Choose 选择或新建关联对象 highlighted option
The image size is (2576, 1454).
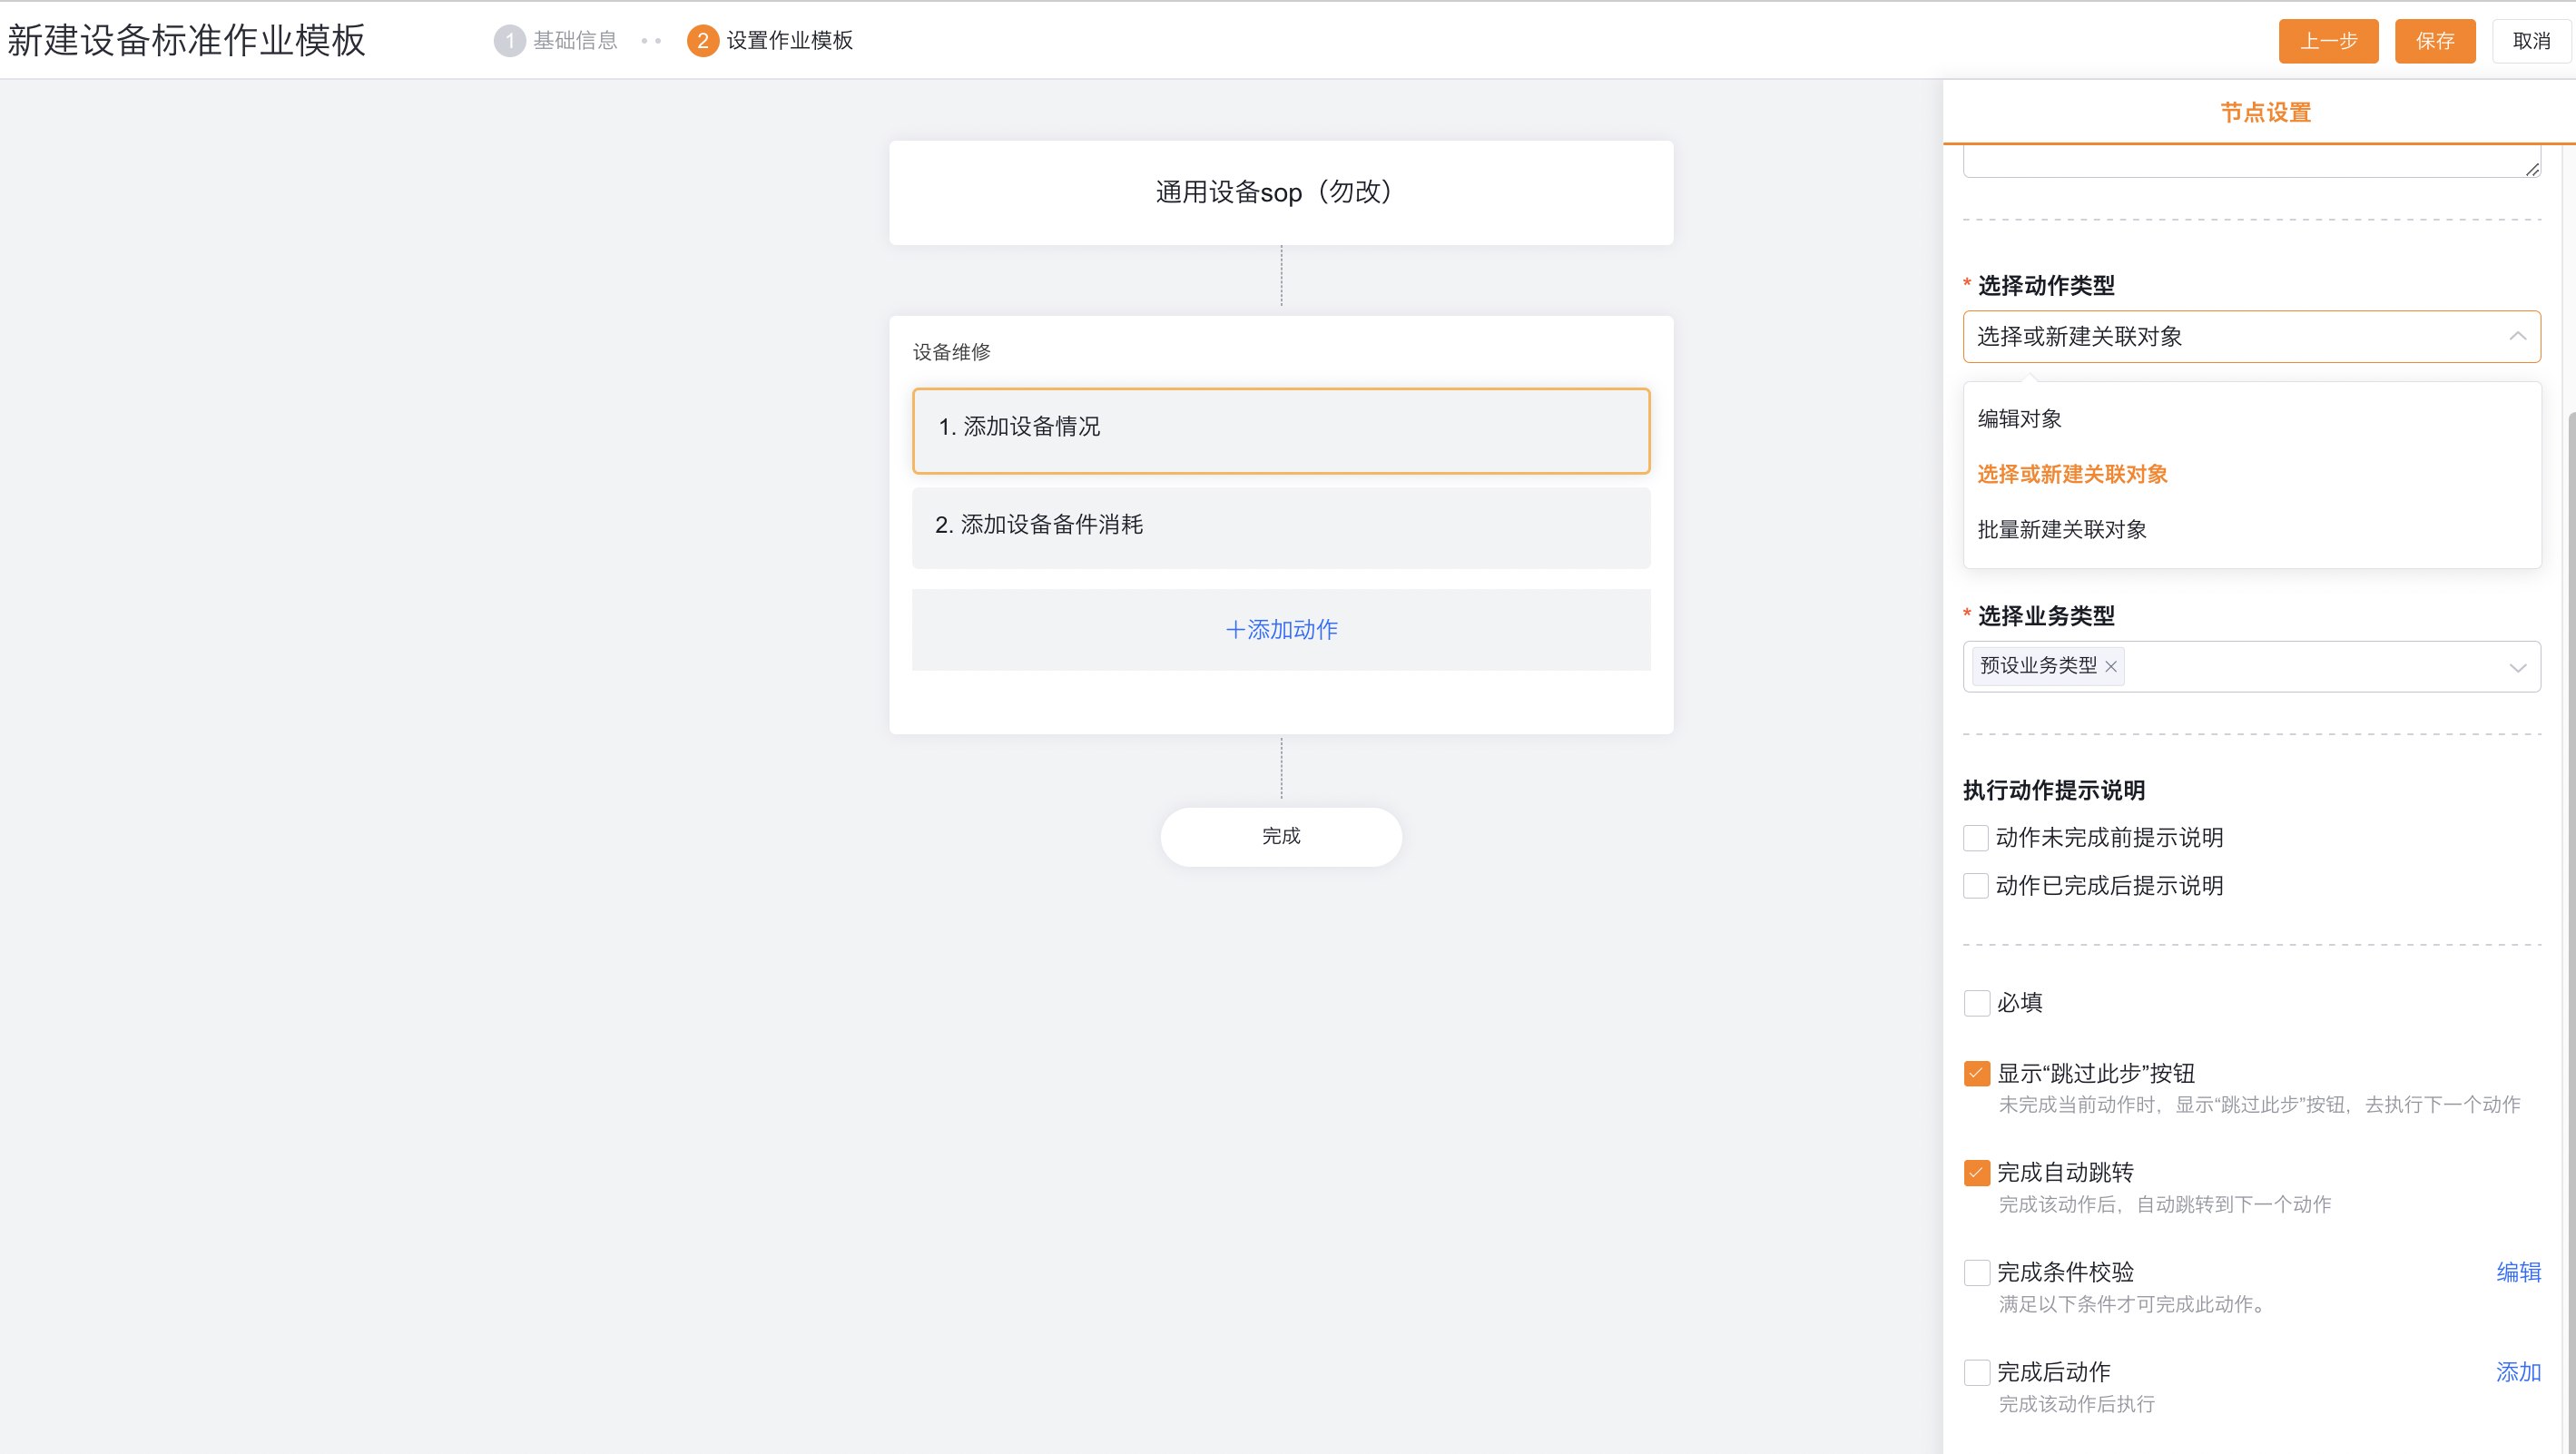(x=2072, y=474)
